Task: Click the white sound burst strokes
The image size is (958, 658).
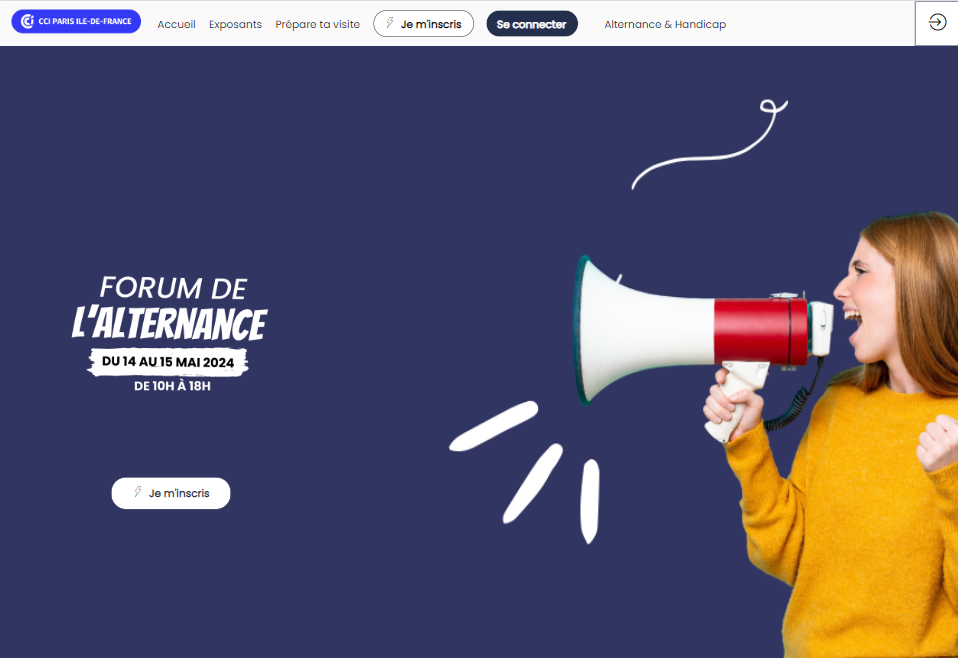Action: (x=525, y=472)
